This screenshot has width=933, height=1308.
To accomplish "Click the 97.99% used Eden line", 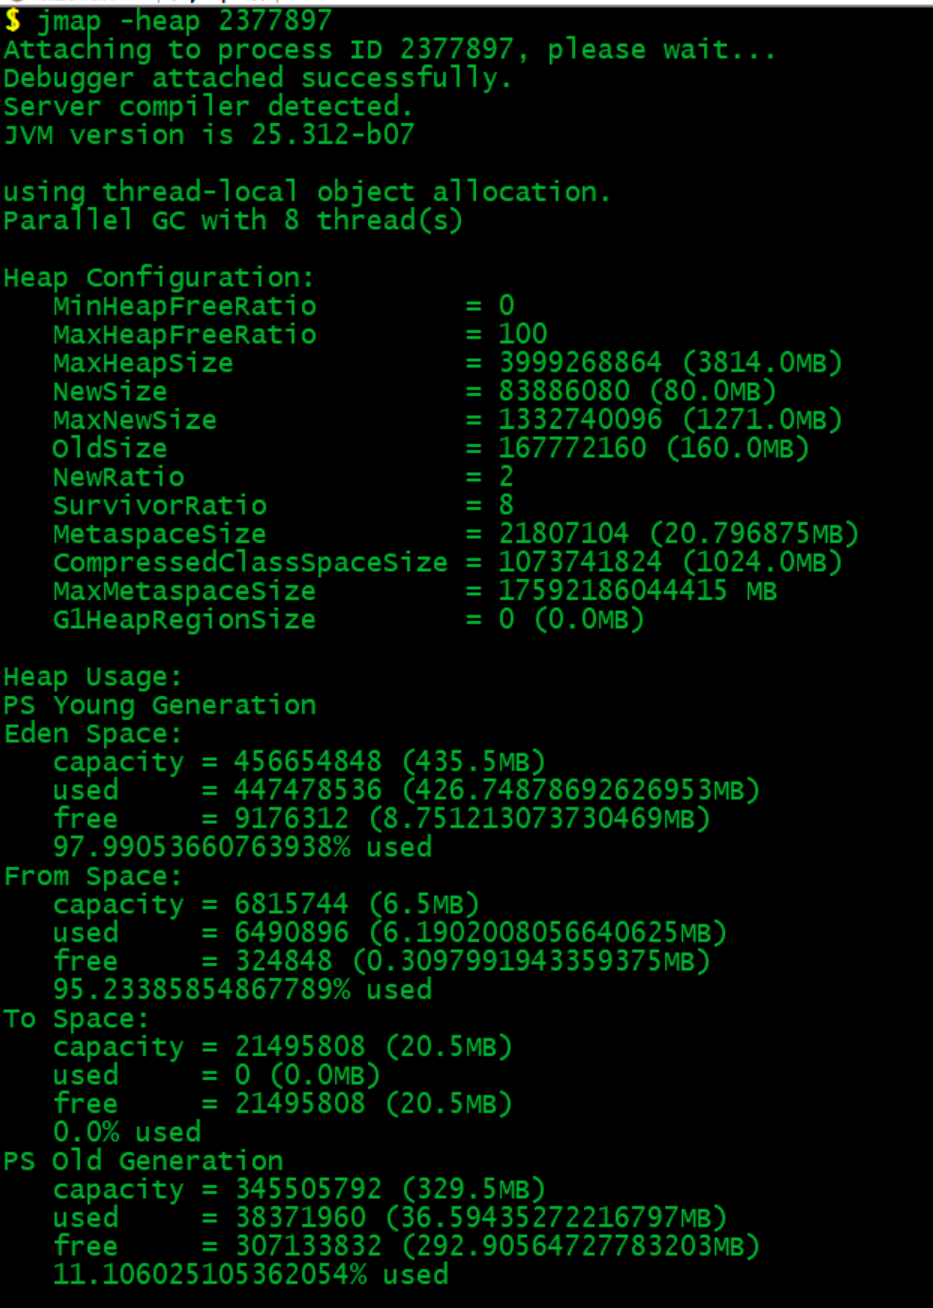I will point(242,847).
